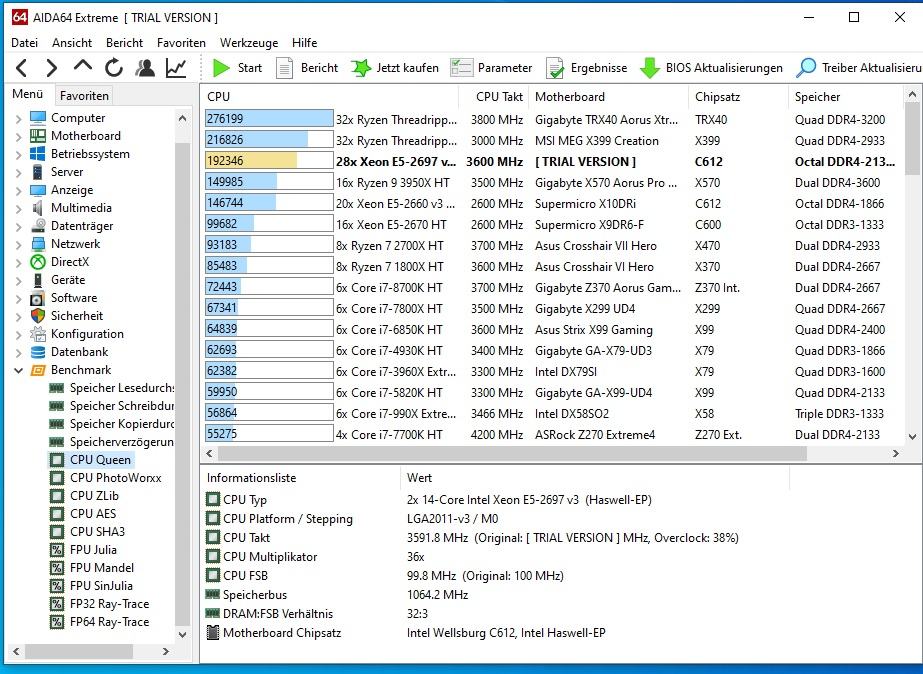923x674 pixels.
Task: Click the left tree vertical scrollbar
Action: pyautogui.click(x=182, y=385)
